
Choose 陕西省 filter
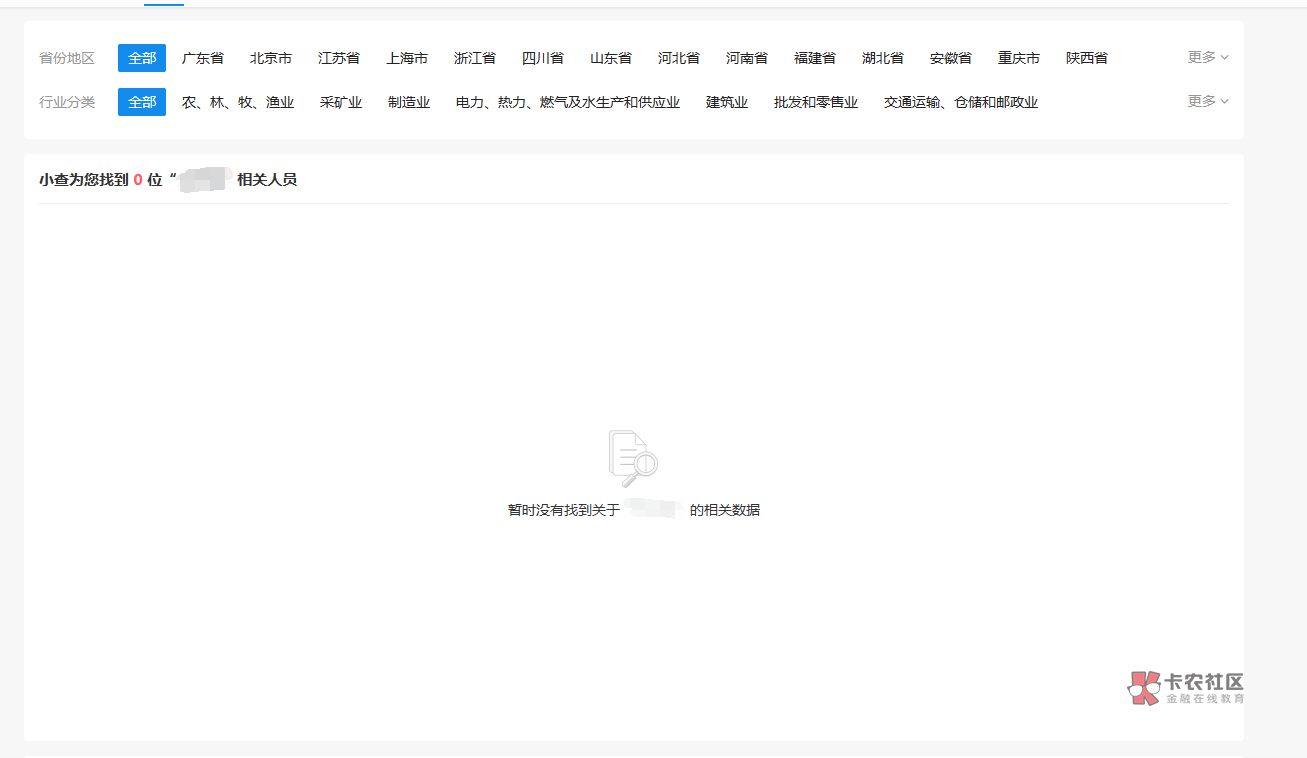tap(1087, 58)
